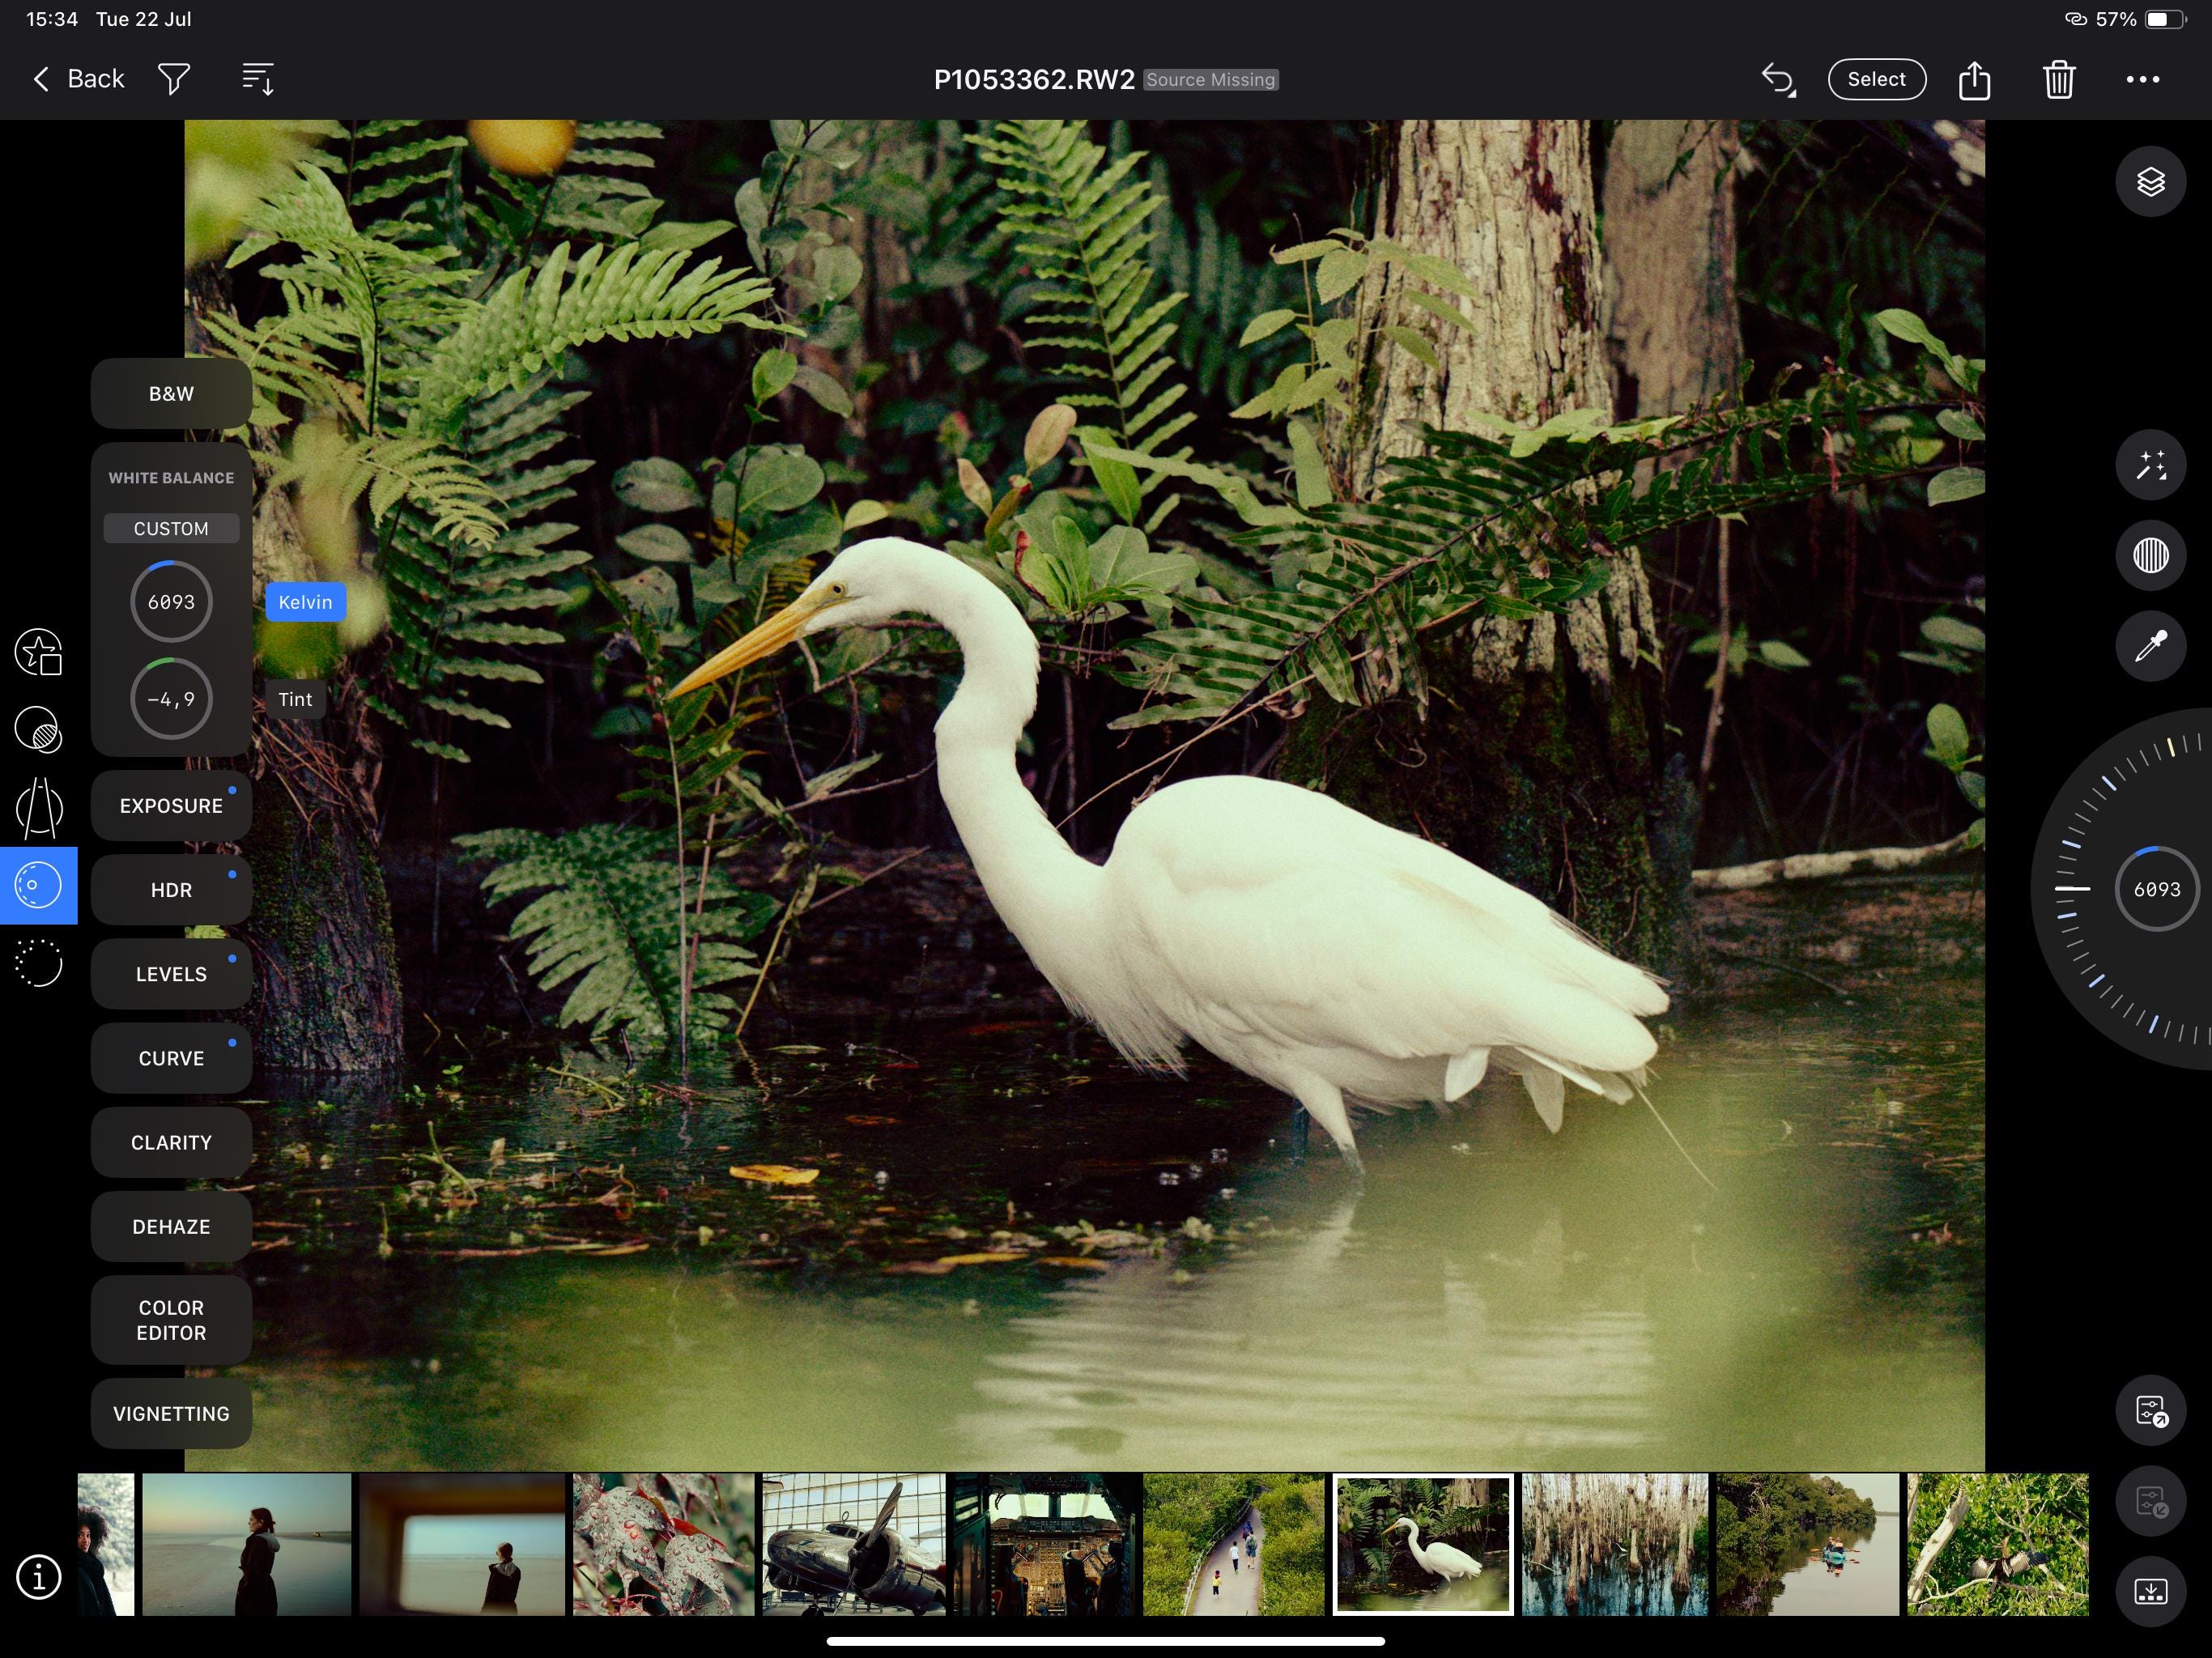This screenshot has width=2212, height=1658.
Task: Open the vintage airplane thumbnail
Action: click(854, 1544)
